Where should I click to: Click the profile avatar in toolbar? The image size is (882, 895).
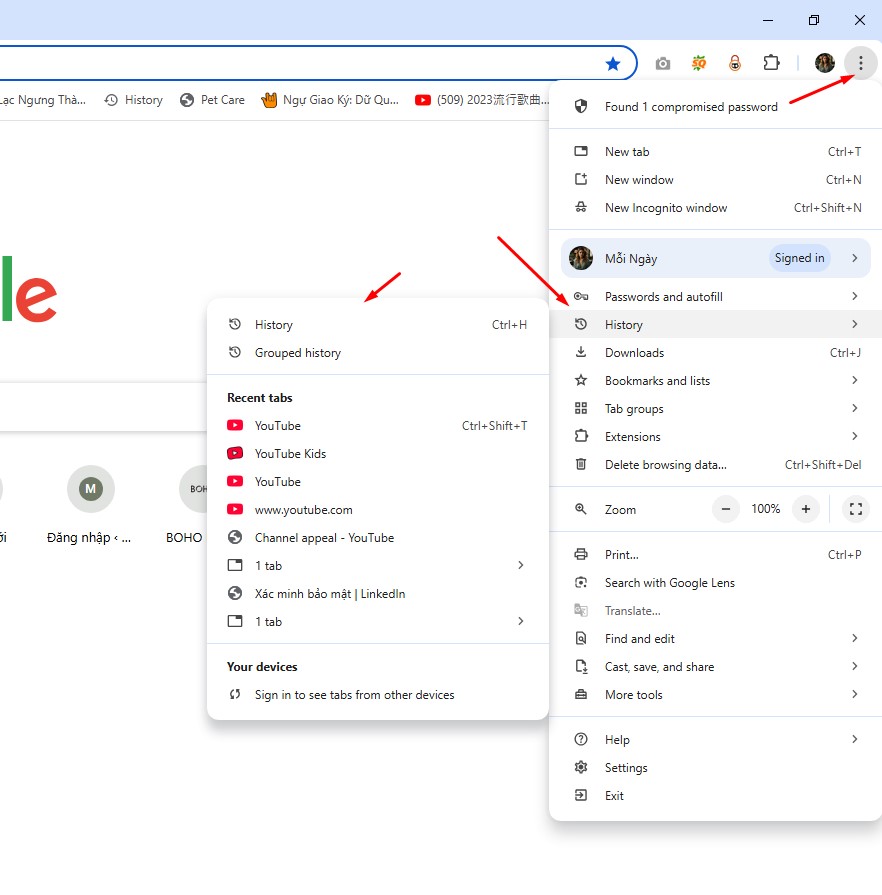(824, 63)
